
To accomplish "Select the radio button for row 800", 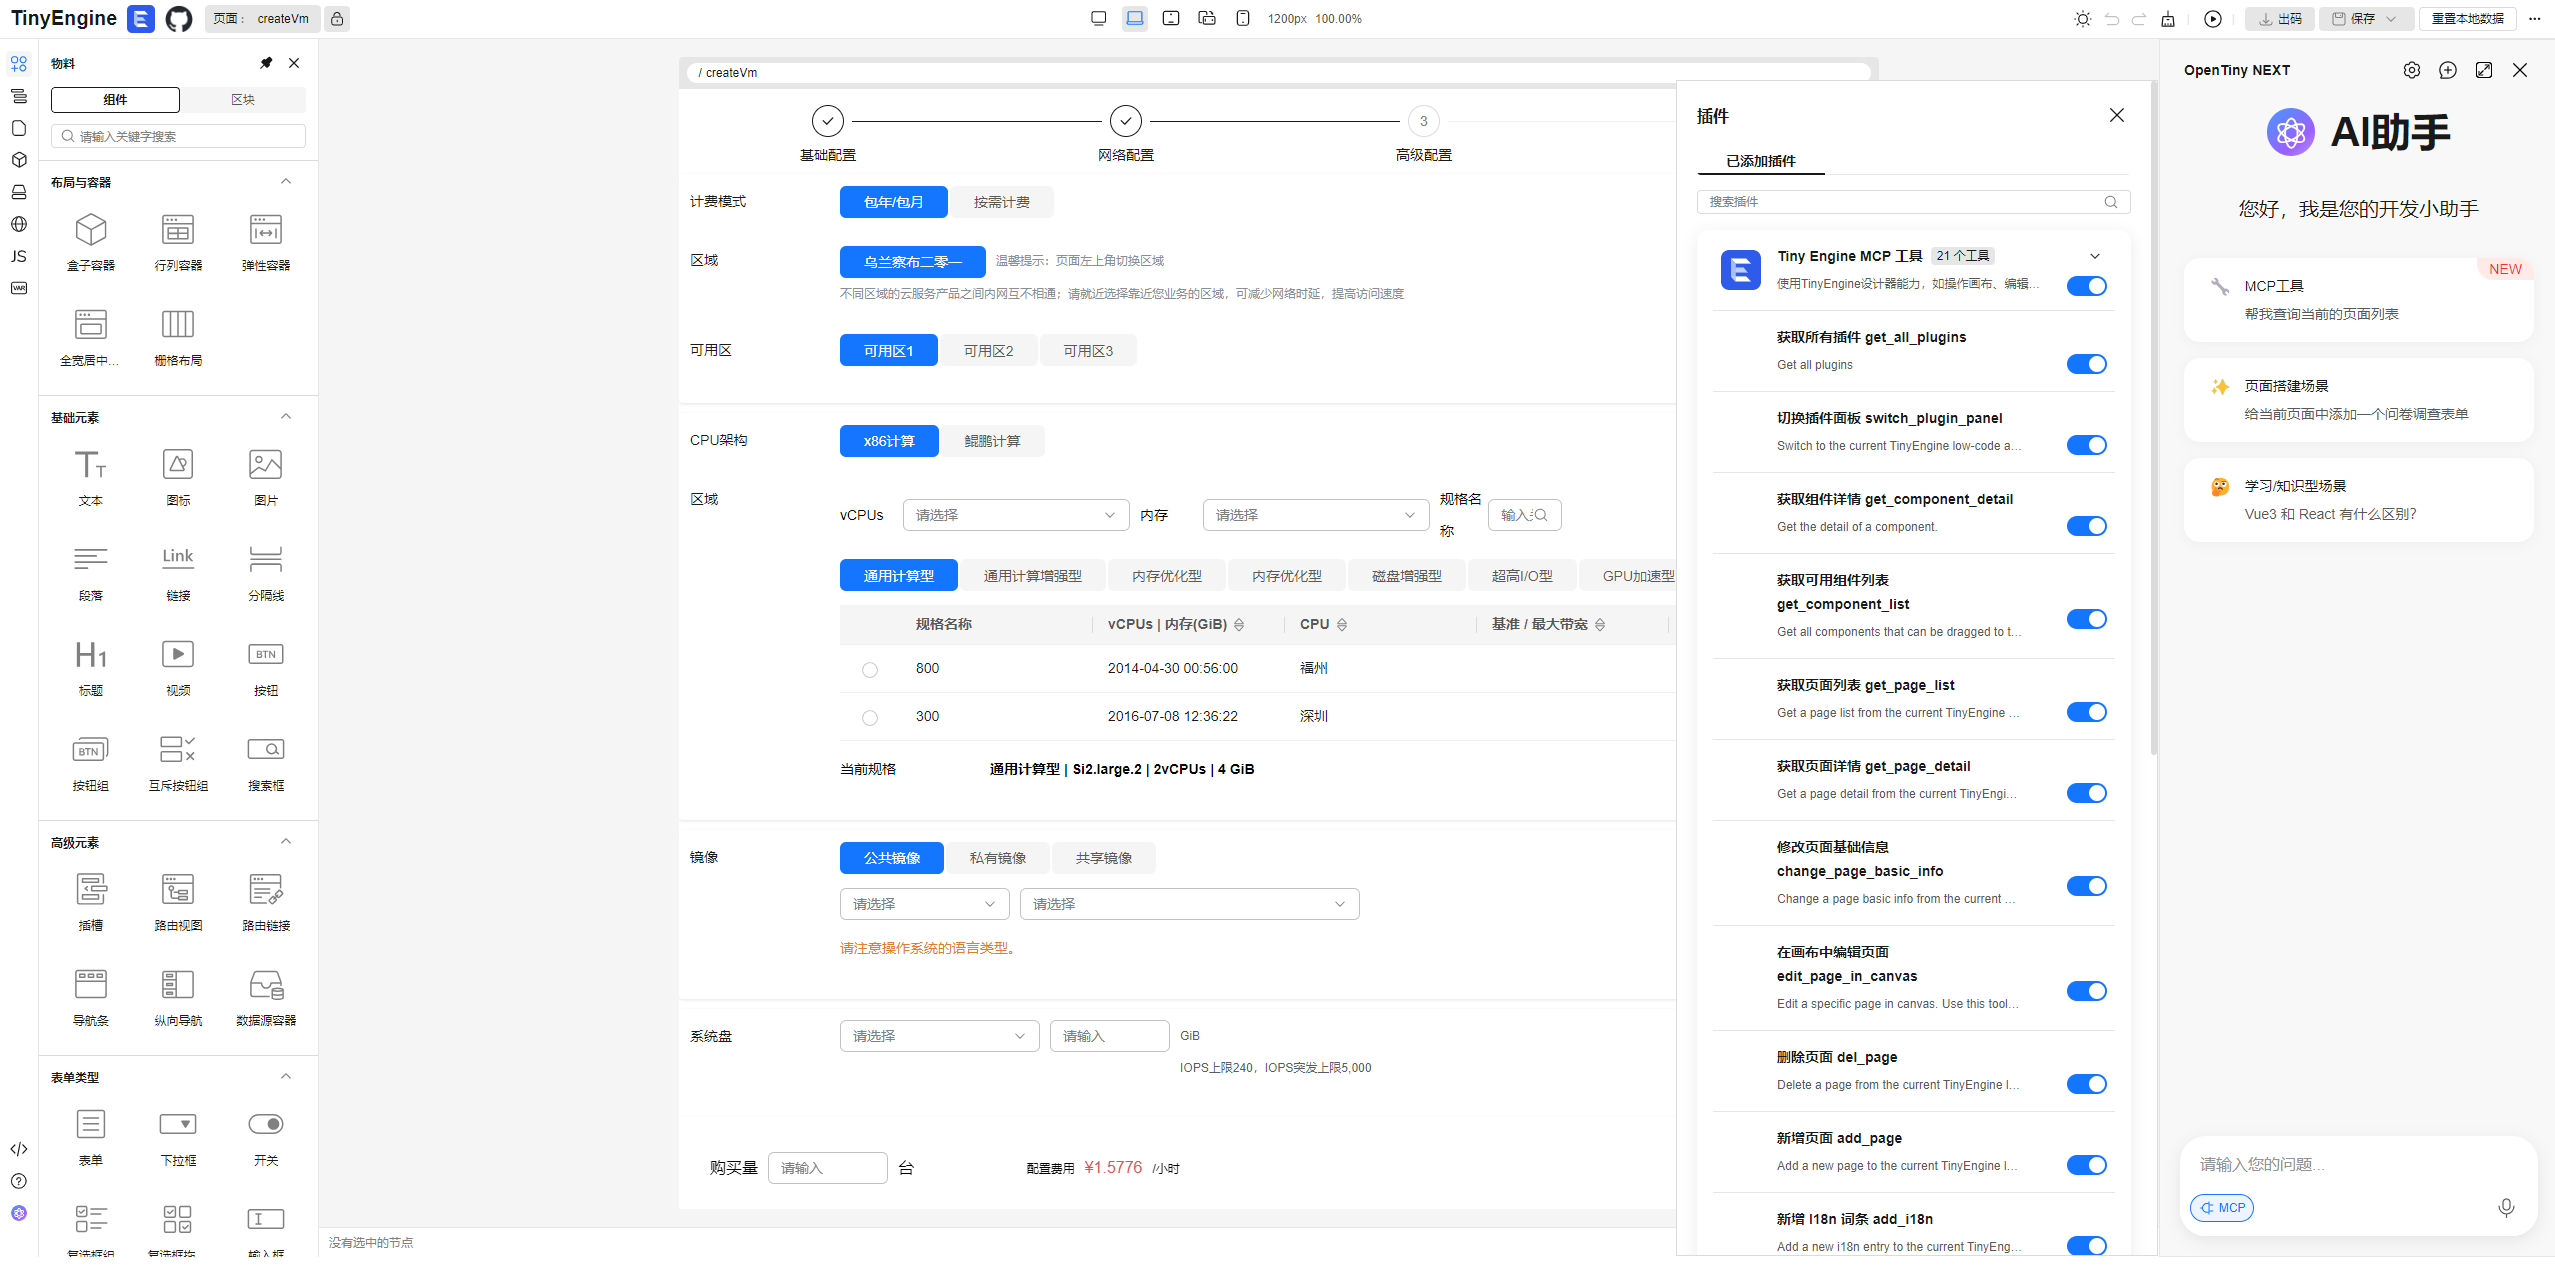I will click(870, 670).
